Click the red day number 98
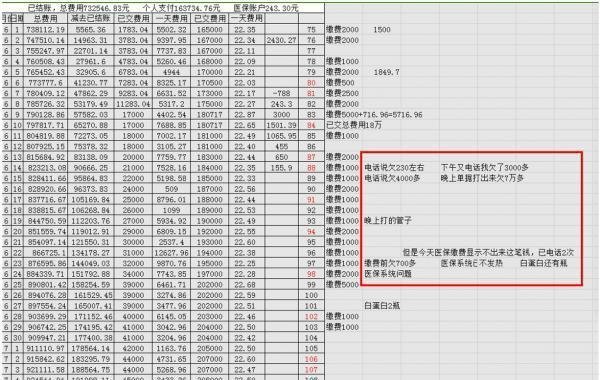 coord(311,274)
